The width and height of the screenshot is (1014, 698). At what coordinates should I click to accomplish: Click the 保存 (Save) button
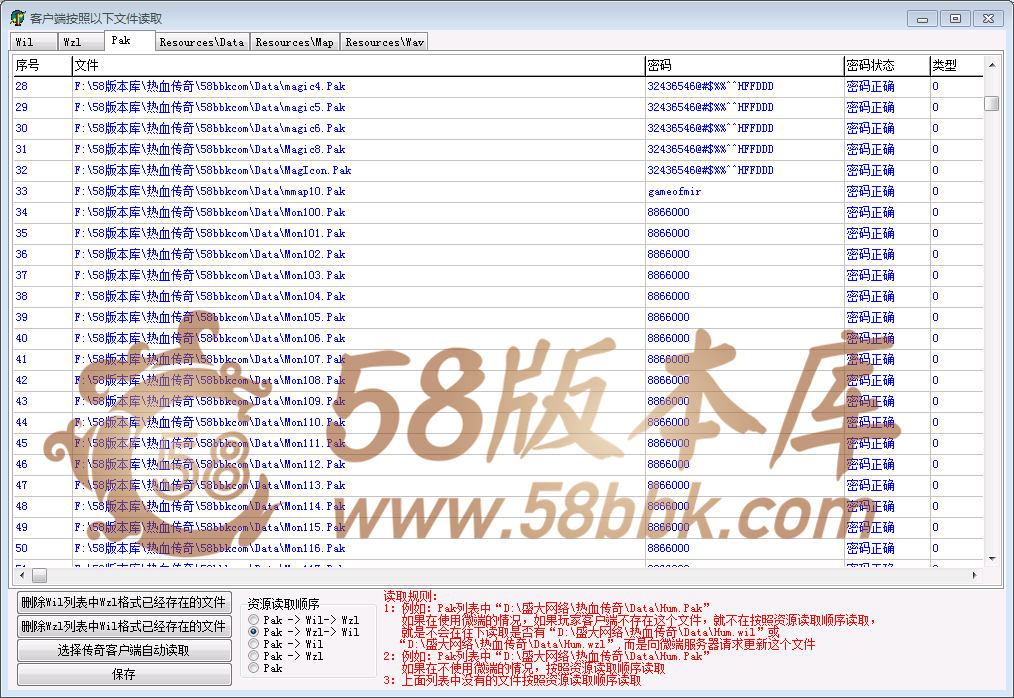(124, 674)
